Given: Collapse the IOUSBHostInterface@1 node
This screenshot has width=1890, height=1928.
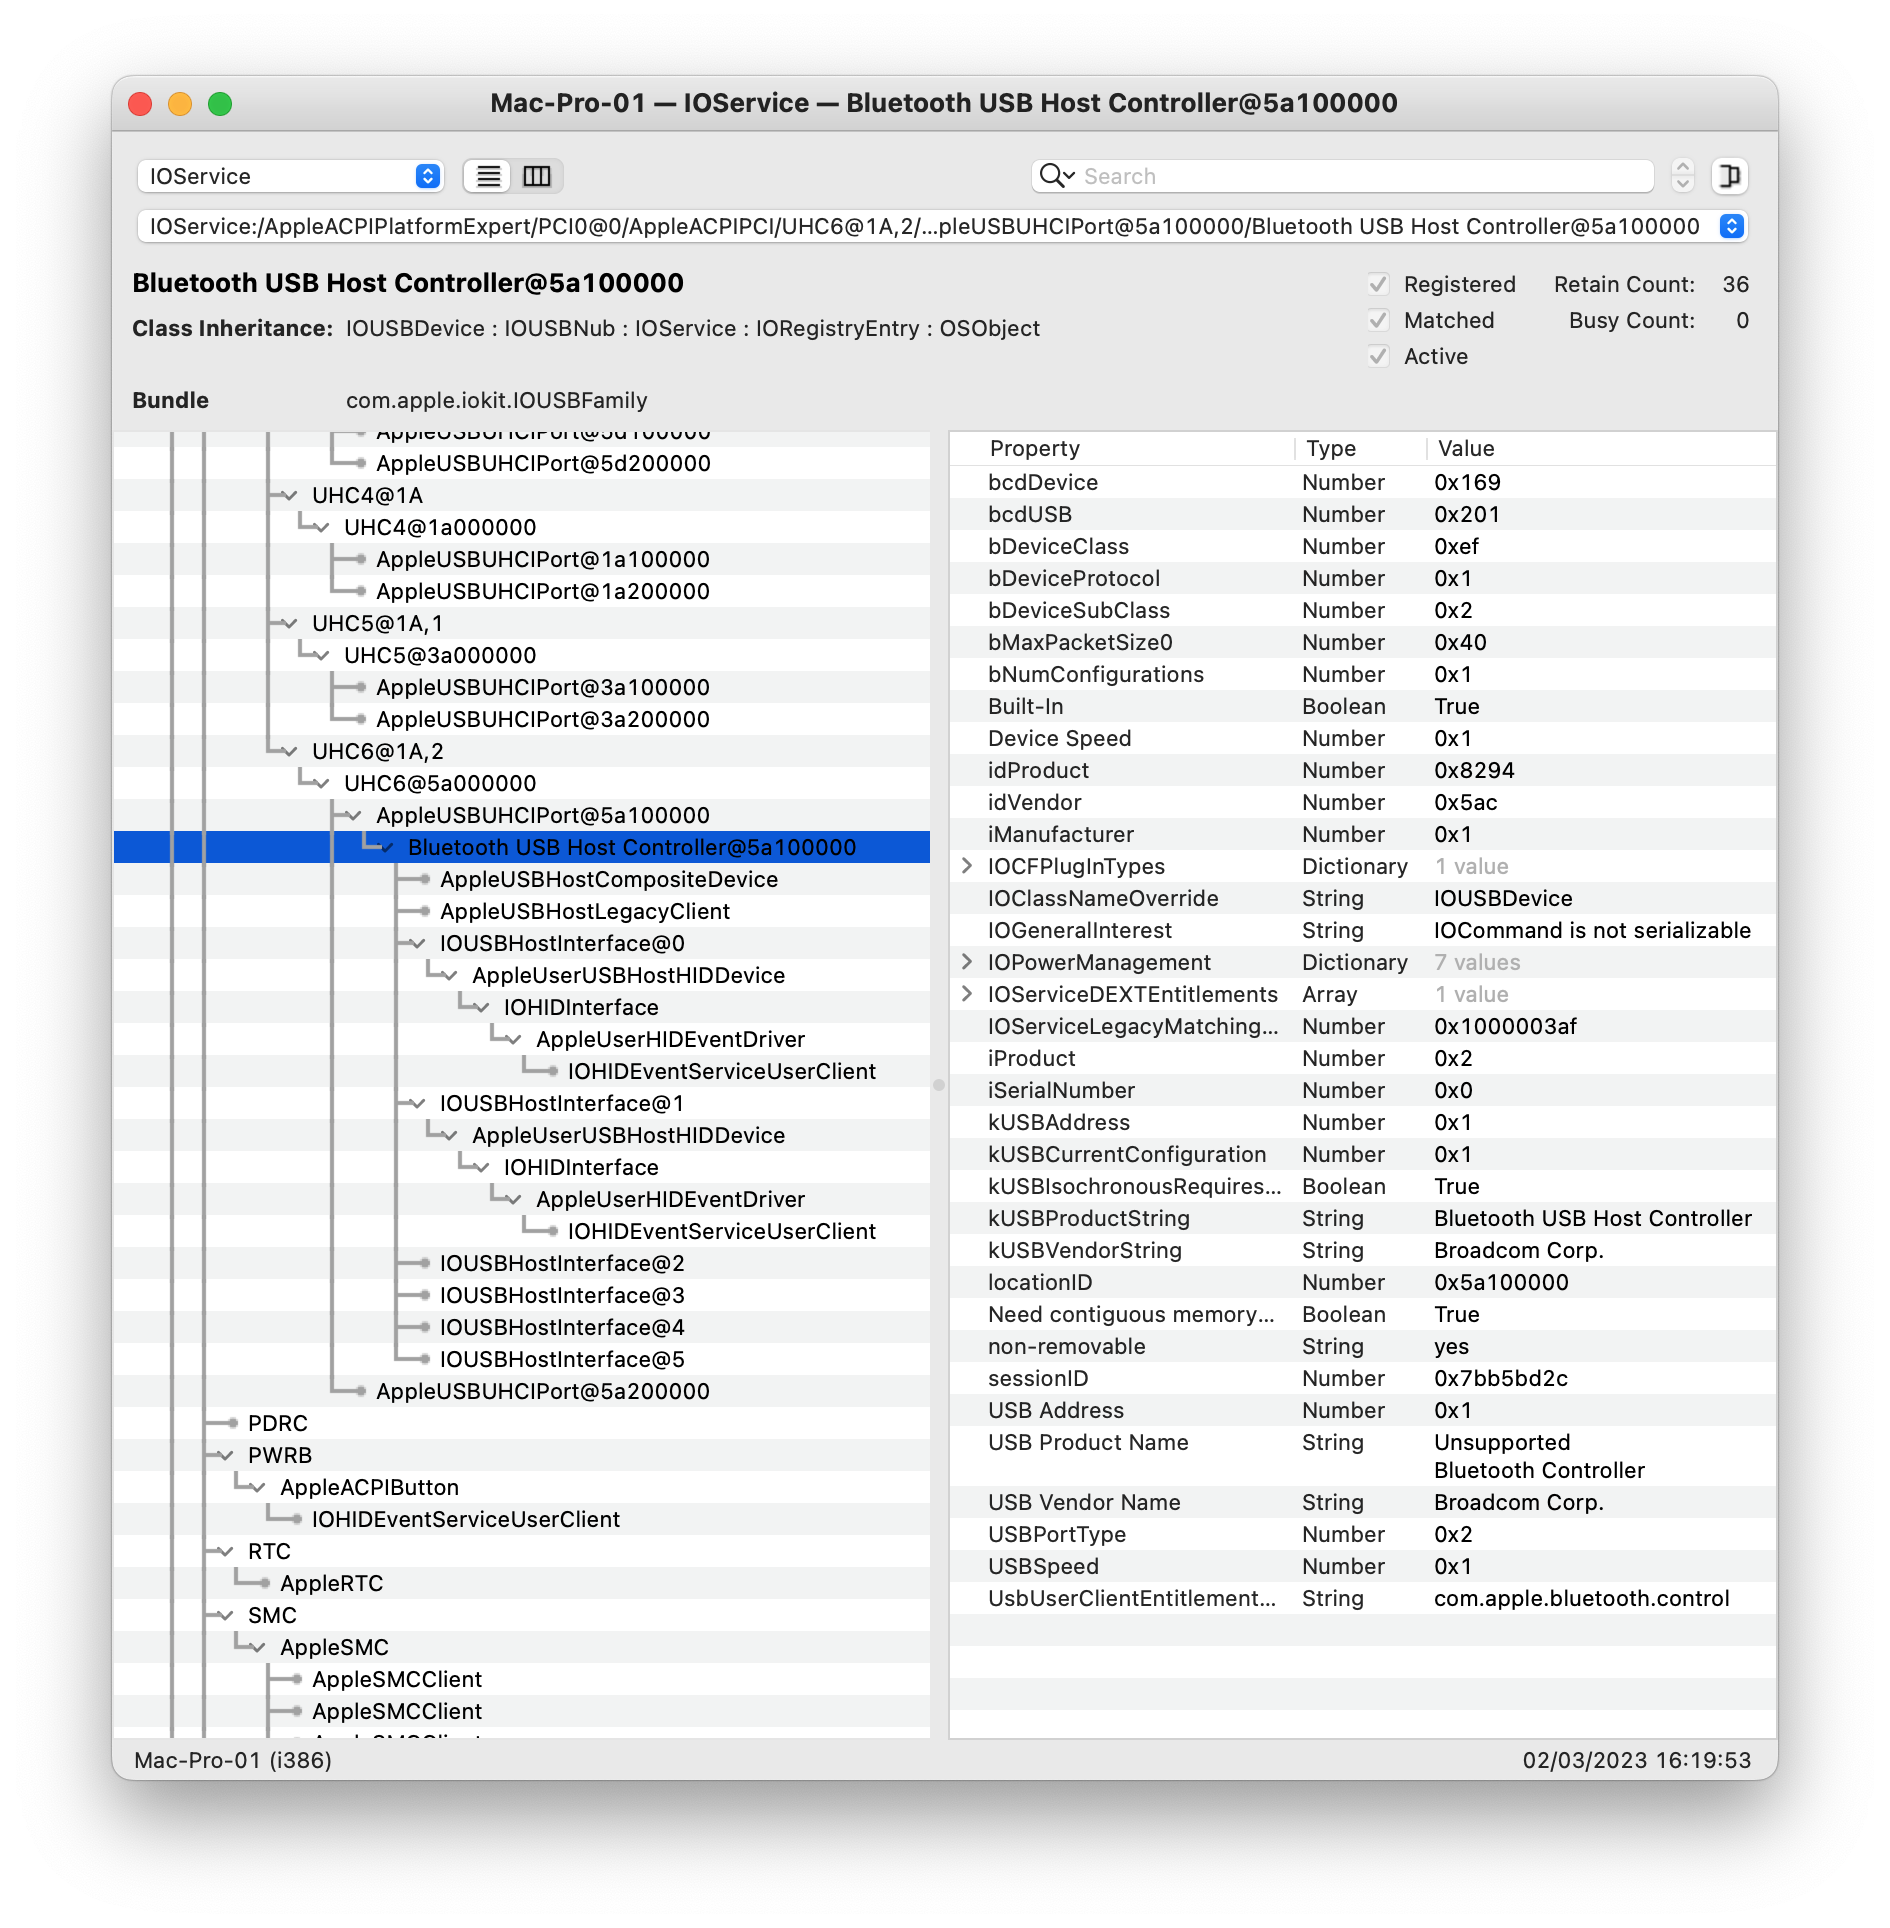Looking at the screenshot, I should 417,1104.
